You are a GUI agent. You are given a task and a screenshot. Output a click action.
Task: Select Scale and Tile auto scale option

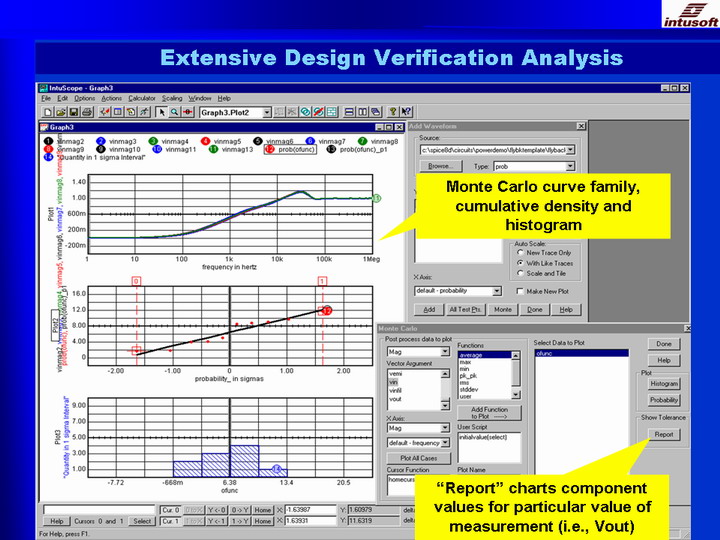point(520,273)
